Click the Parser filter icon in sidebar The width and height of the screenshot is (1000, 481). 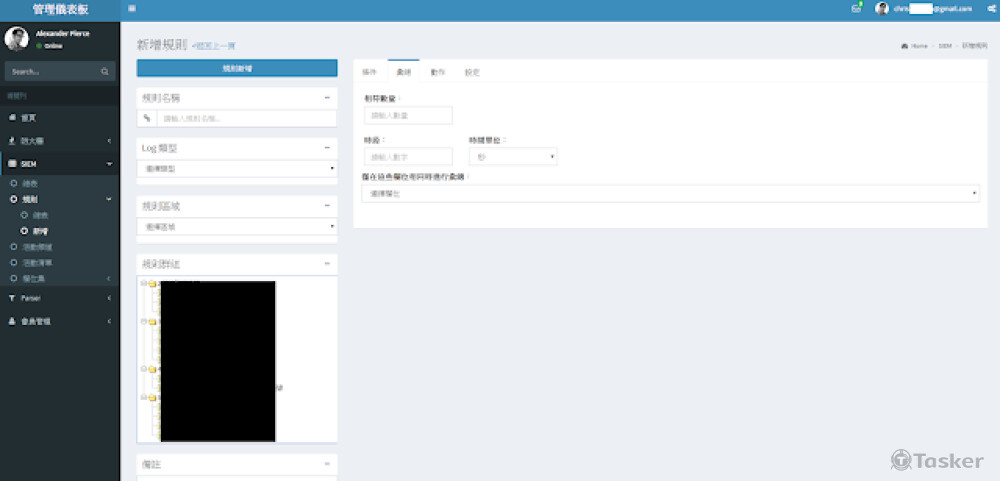click(13, 298)
